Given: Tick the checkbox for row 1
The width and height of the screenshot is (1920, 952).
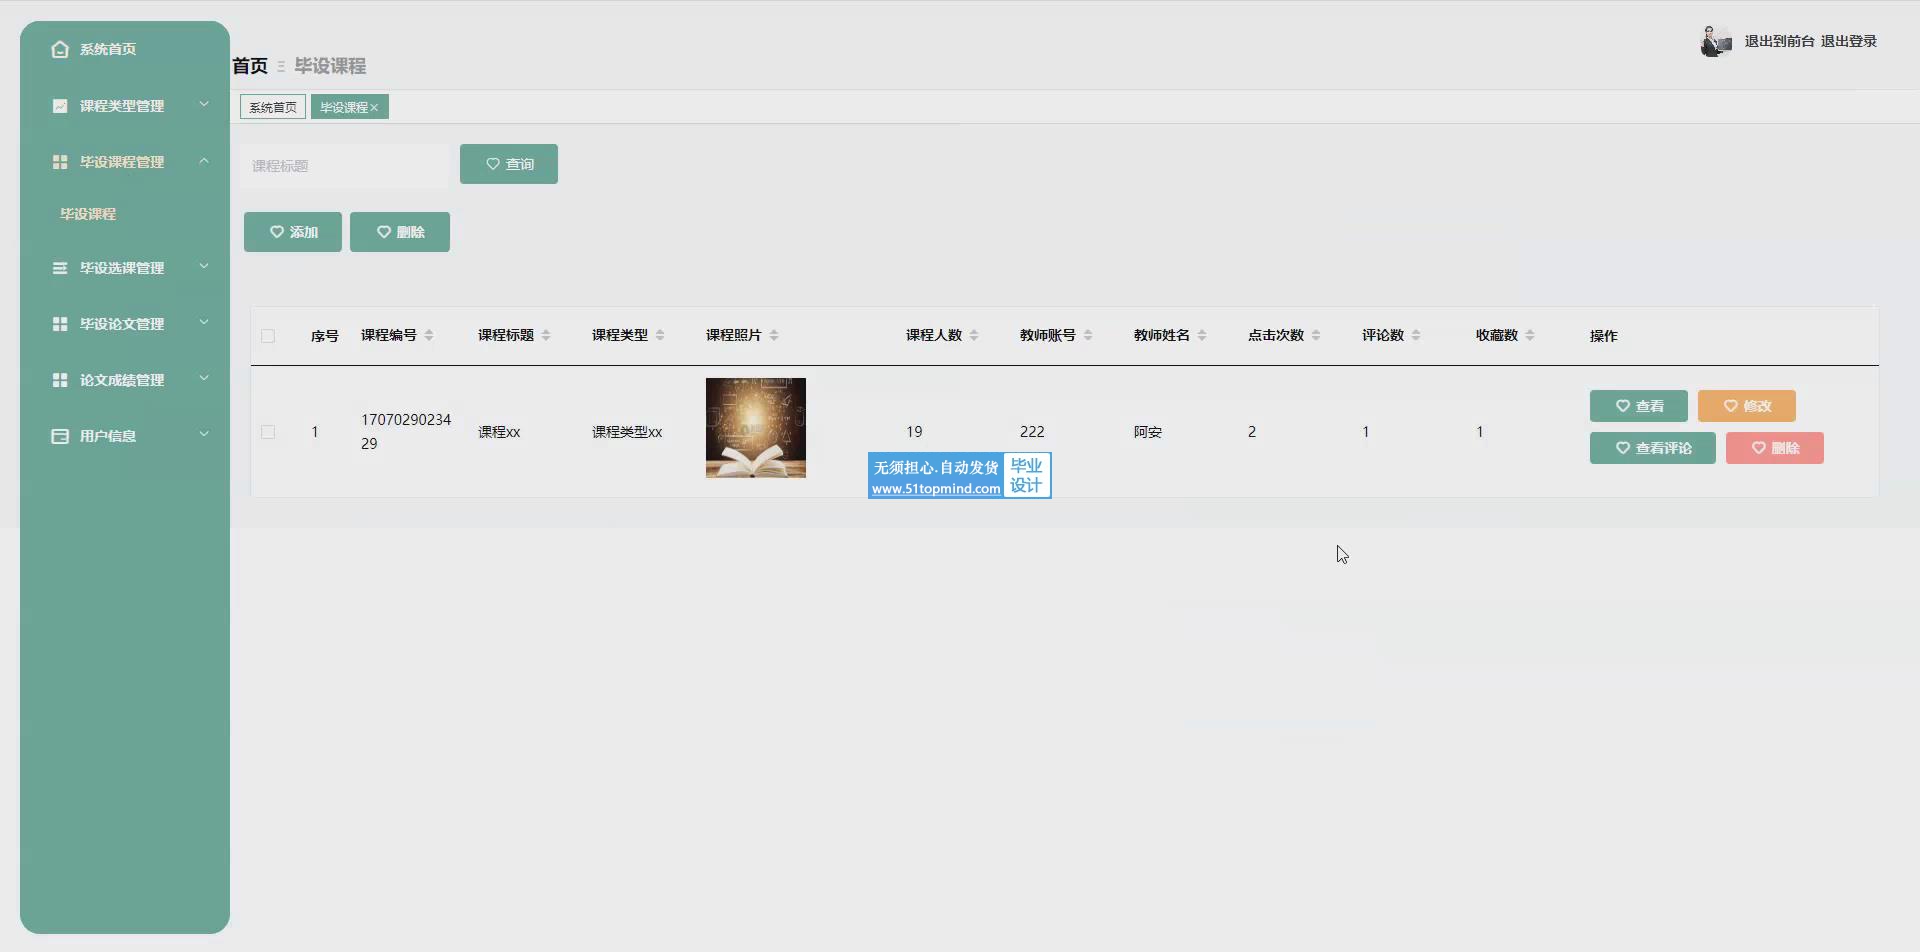Looking at the screenshot, I should coord(268,432).
